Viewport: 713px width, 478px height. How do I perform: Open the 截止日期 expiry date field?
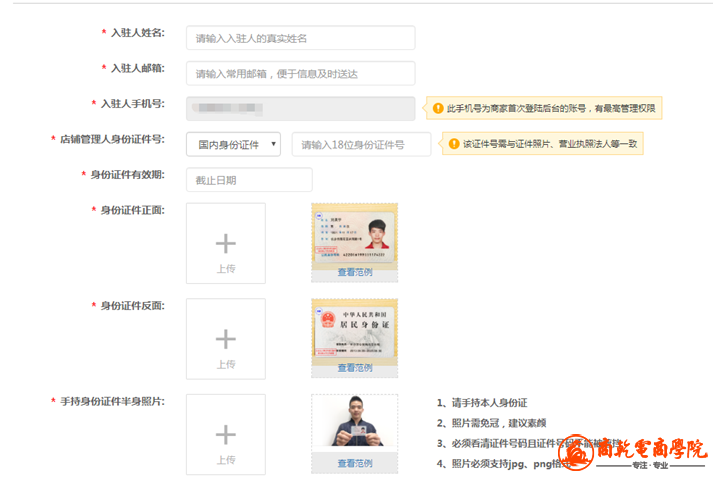(249, 180)
